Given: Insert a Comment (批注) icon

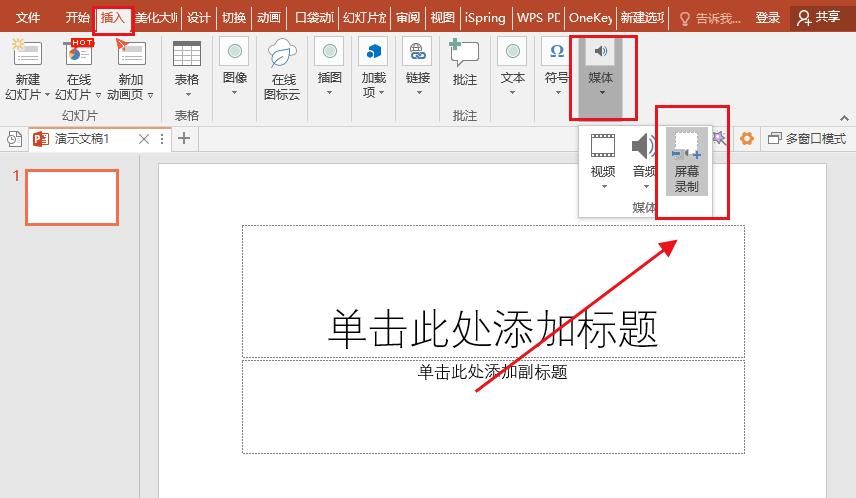Looking at the screenshot, I should 464,53.
